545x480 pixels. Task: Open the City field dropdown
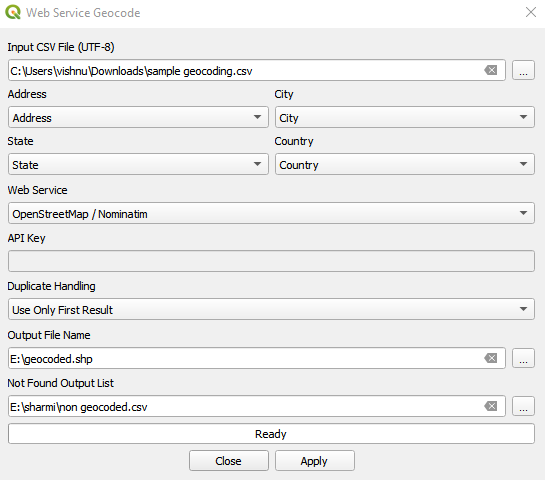(x=405, y=117)
